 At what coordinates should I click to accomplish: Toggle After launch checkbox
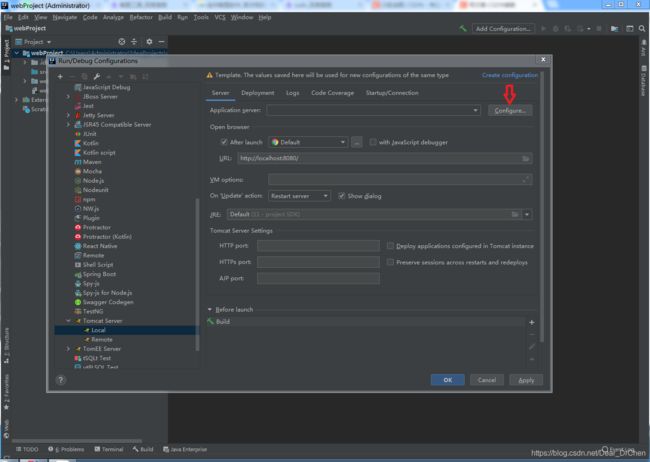(224, 142)
